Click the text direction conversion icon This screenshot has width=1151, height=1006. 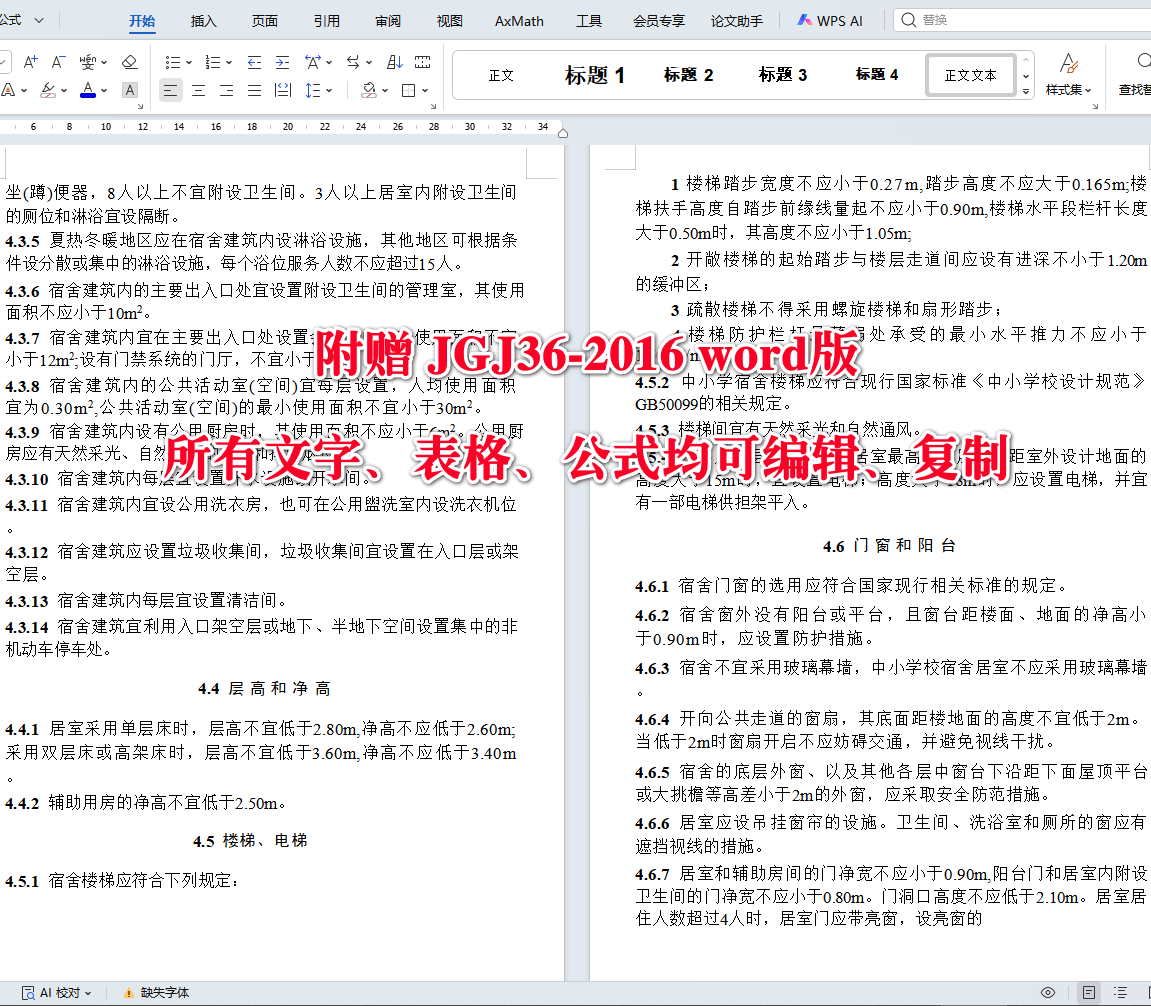[353, 62]
